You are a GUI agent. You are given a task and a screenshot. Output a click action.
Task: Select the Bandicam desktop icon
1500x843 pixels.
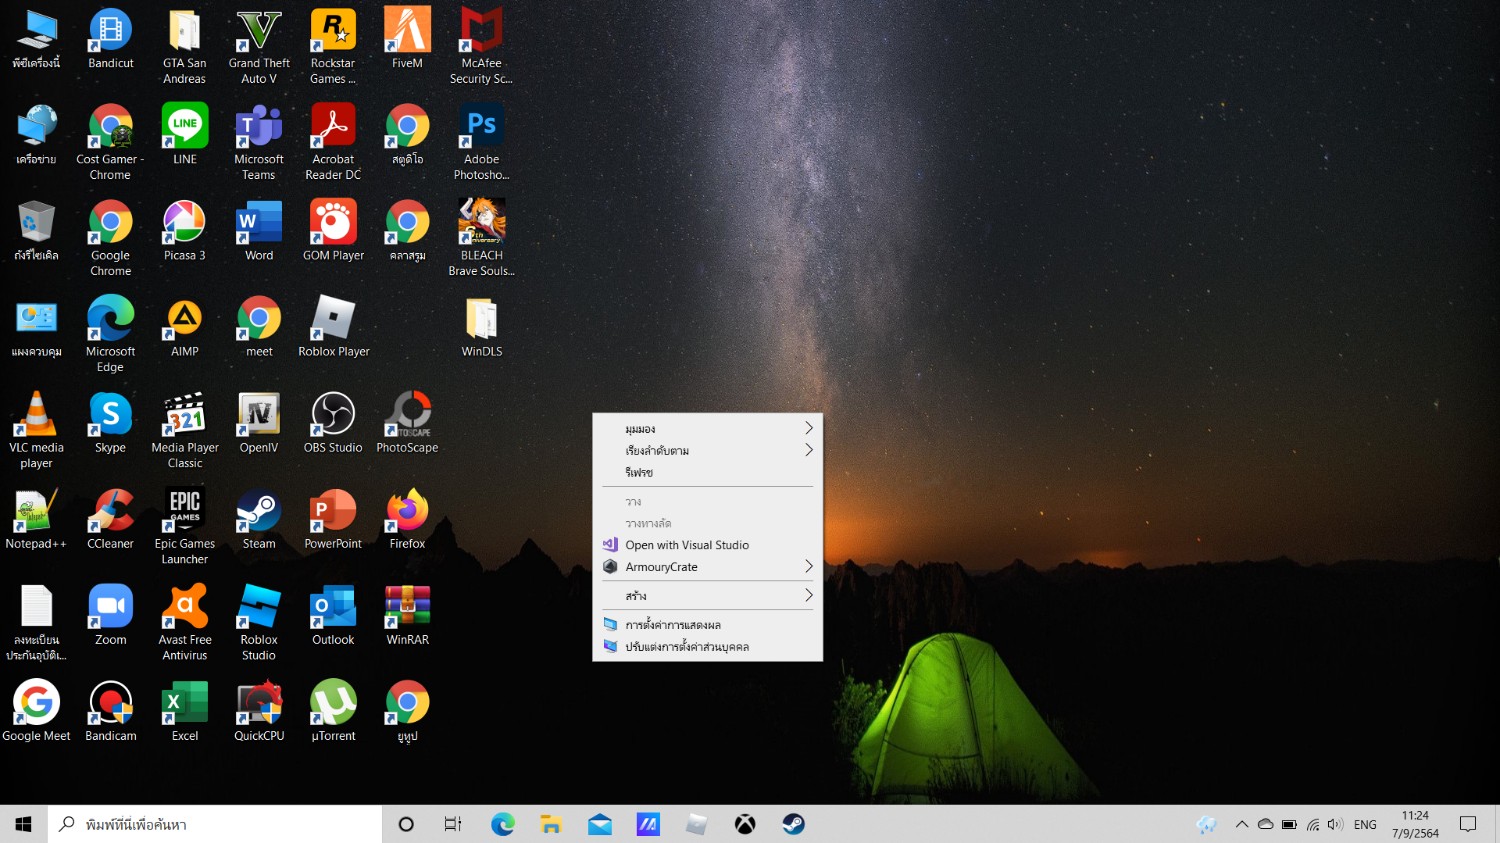point(110,711)
